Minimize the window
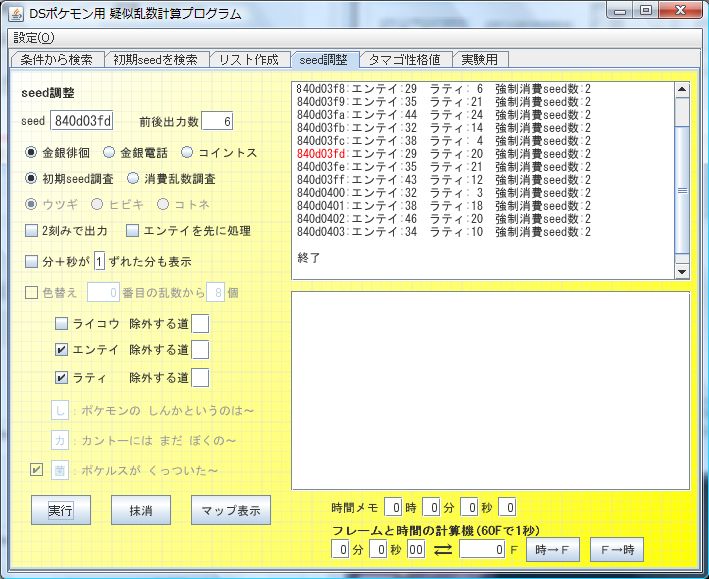 pos(620,11)
